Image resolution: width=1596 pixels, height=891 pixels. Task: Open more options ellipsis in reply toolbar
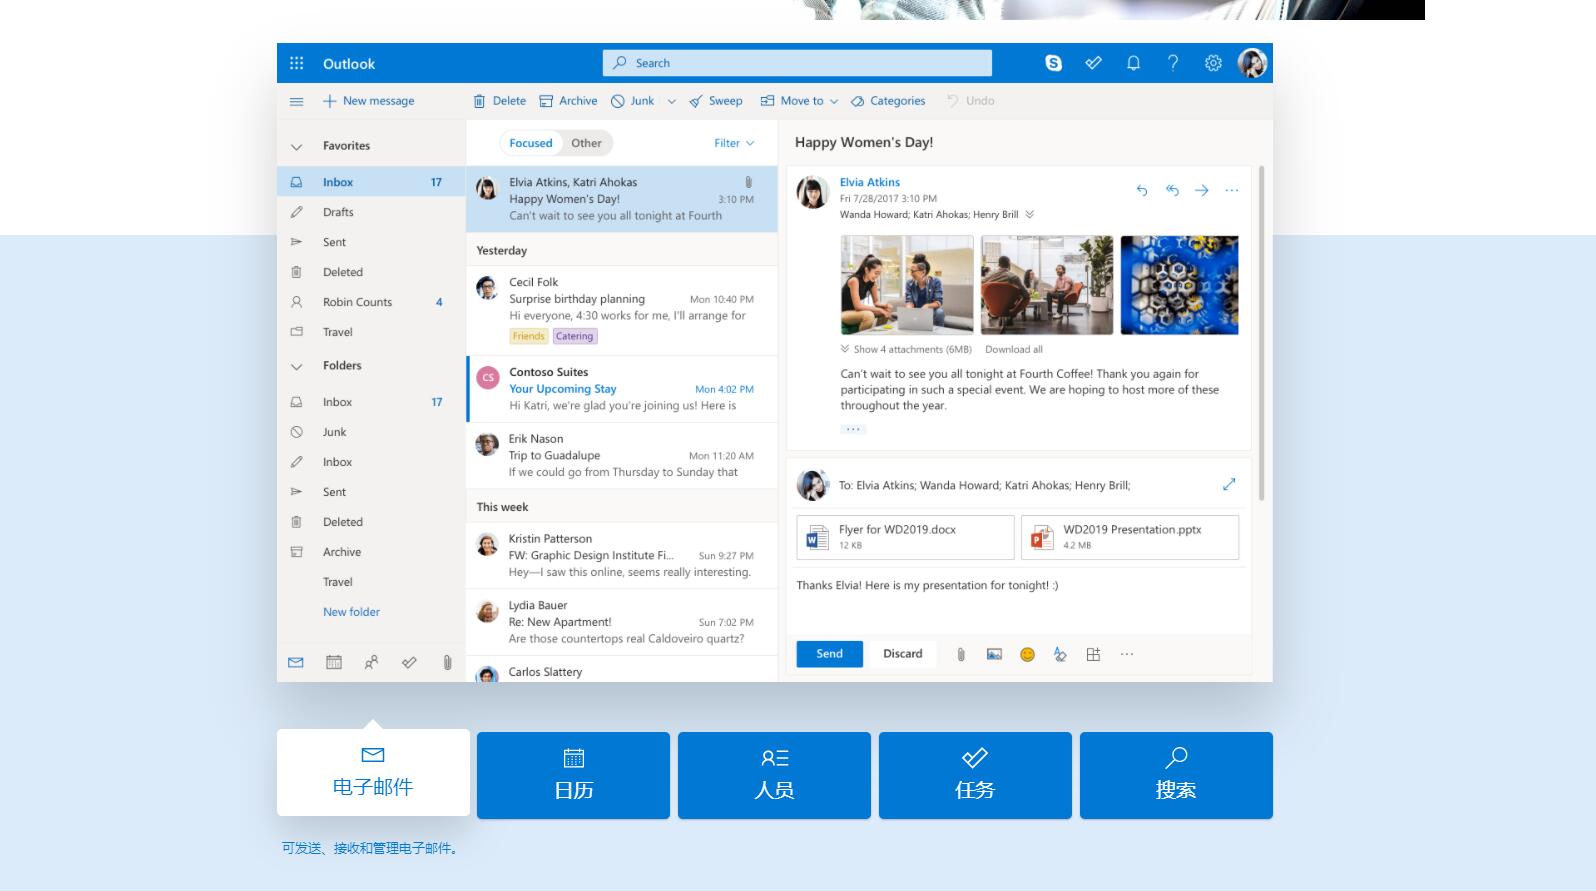pyautogui.click(x=1127, y=654)
